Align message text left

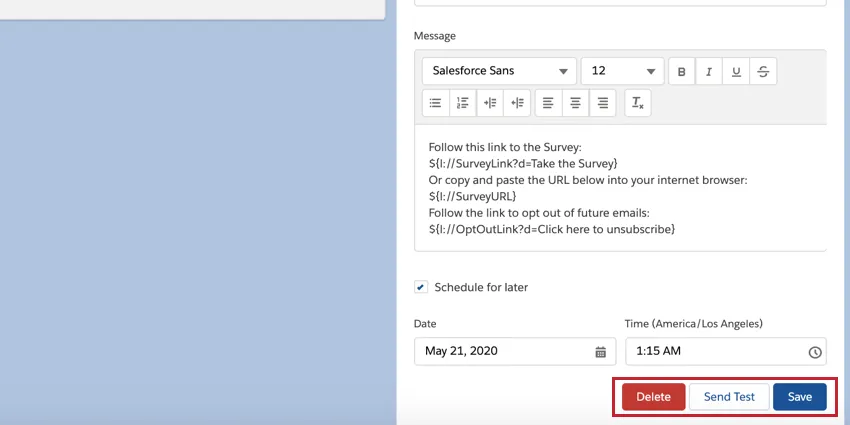(x=548, y=102)
